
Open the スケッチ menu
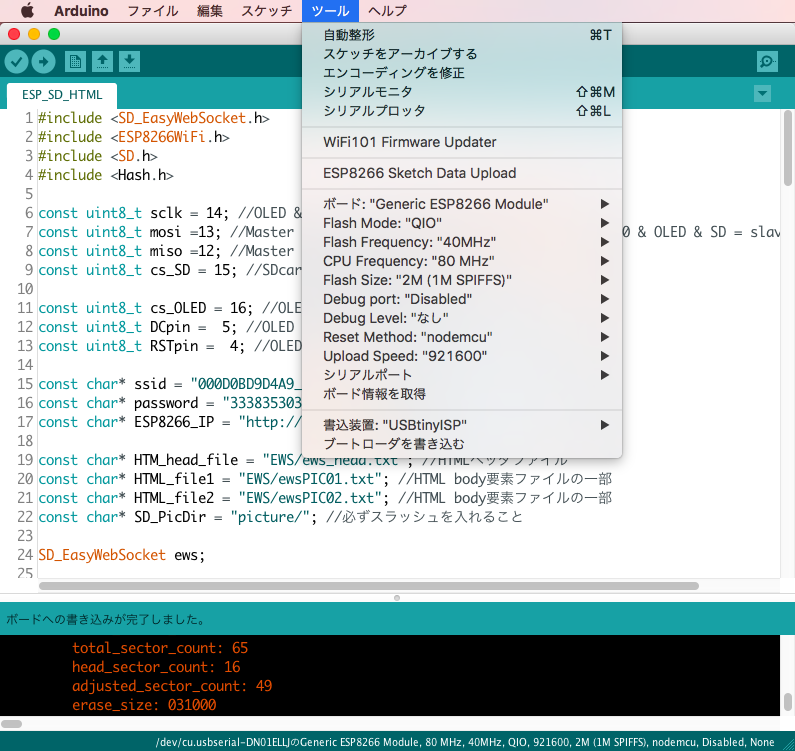tap(267, 11)
